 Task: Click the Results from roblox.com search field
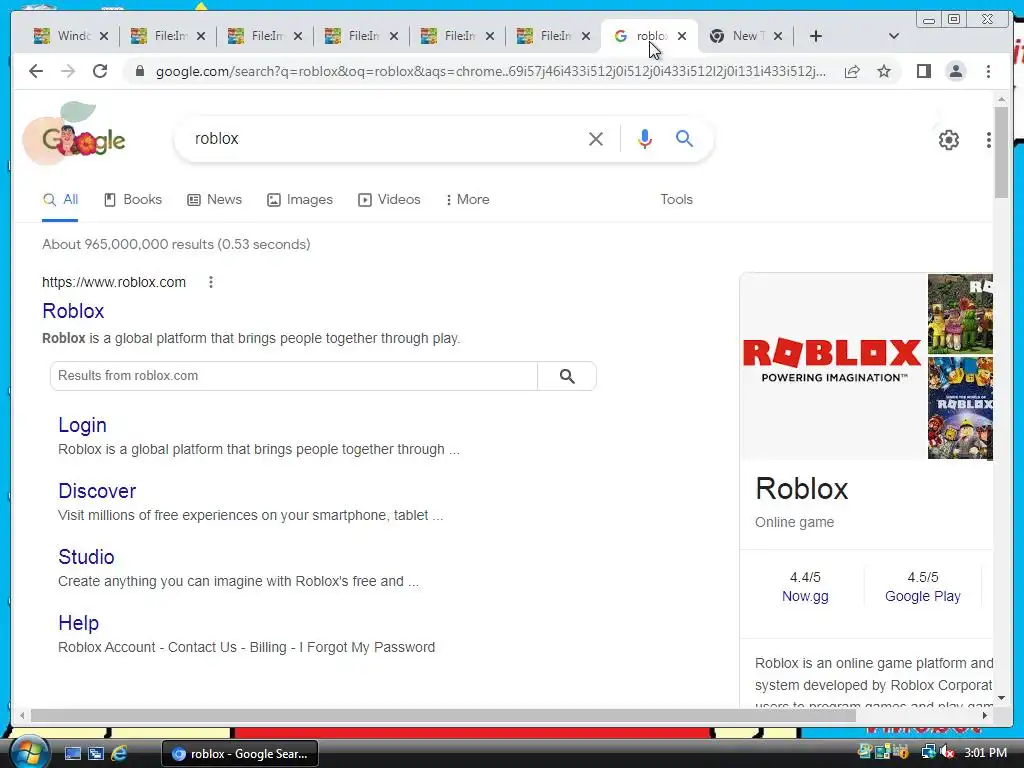[294, 376]
